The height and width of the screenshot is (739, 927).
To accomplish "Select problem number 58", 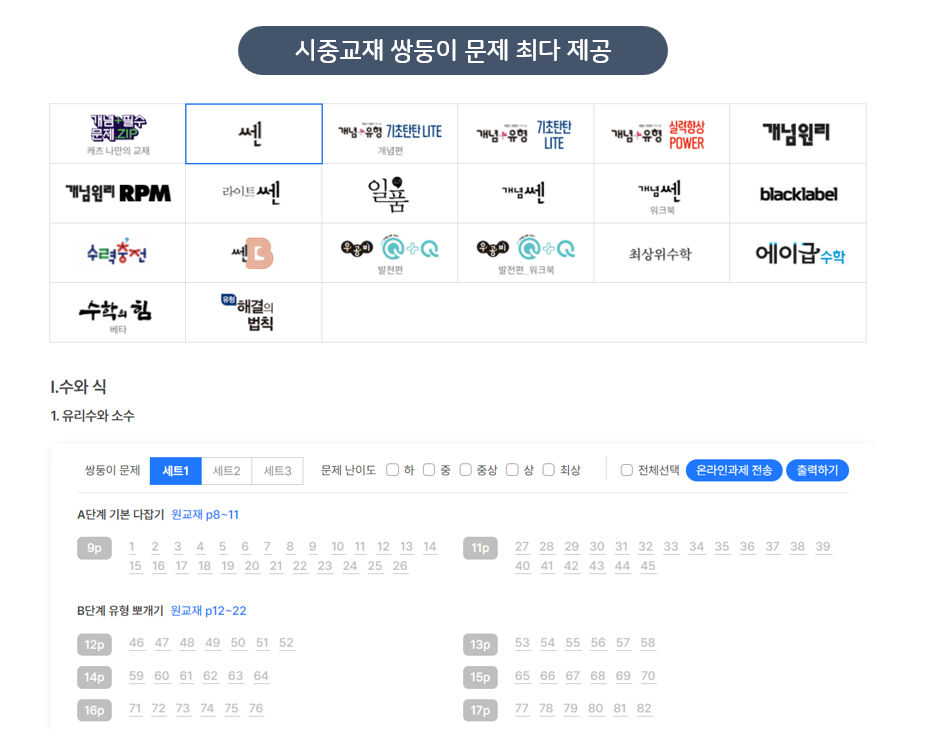I will click(648, 643).
